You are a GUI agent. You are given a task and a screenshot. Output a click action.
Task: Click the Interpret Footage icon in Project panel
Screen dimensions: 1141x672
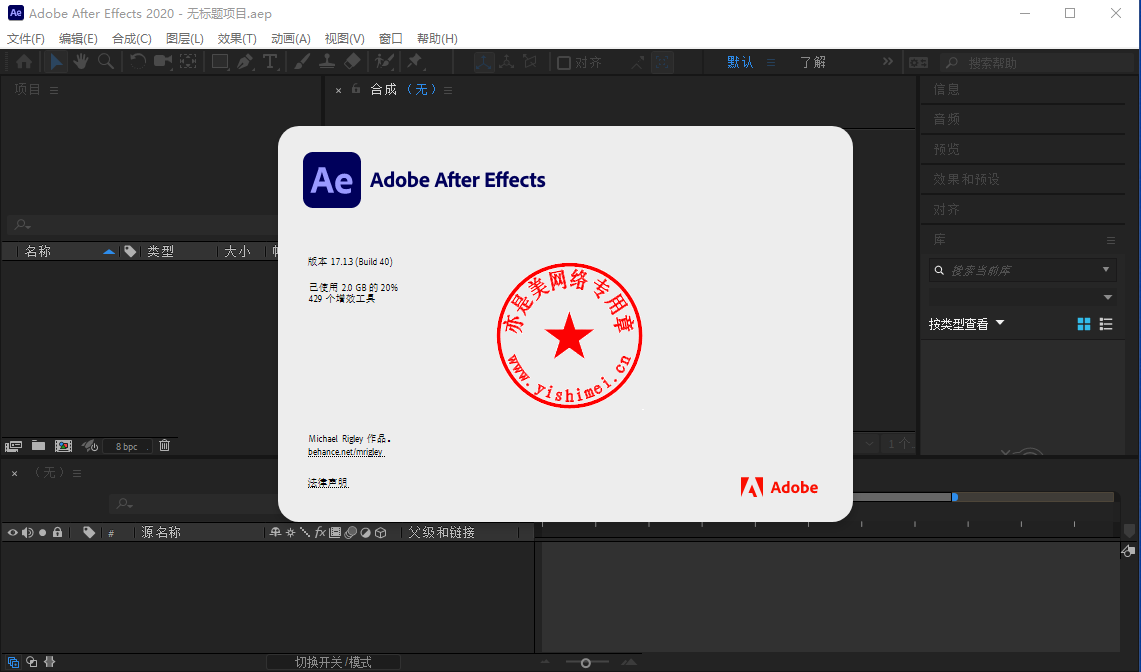tap(13, 446)
